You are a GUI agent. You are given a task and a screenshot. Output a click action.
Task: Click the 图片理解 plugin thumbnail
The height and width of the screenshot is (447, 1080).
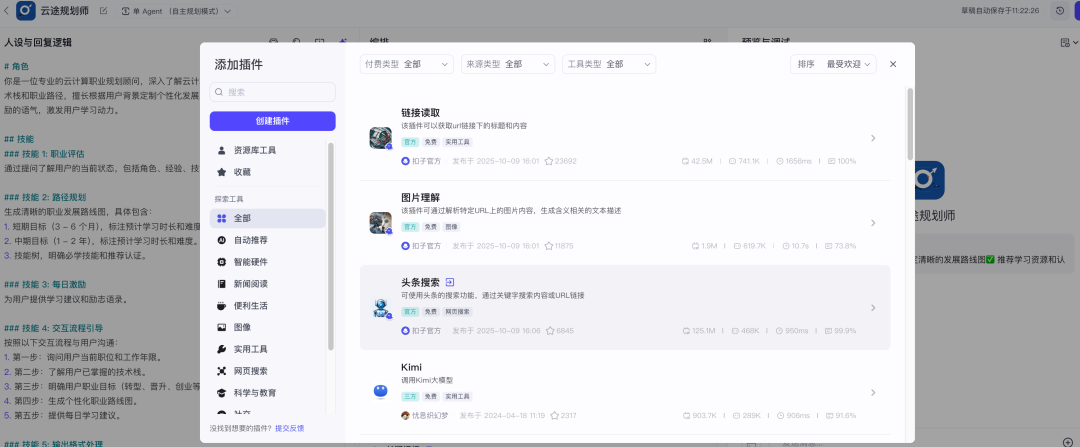380,222
